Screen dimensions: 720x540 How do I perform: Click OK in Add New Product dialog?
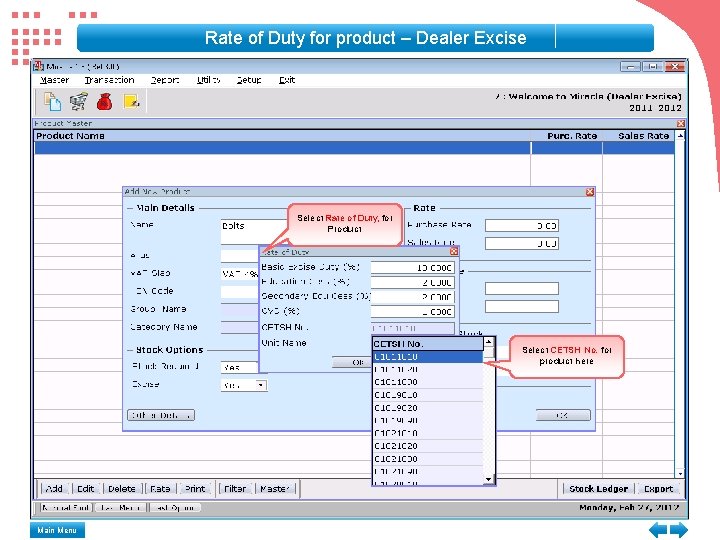(x=563, y=415)
